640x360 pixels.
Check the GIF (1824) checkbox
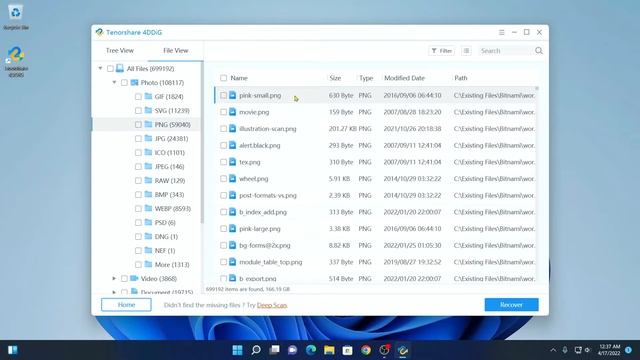138,96
